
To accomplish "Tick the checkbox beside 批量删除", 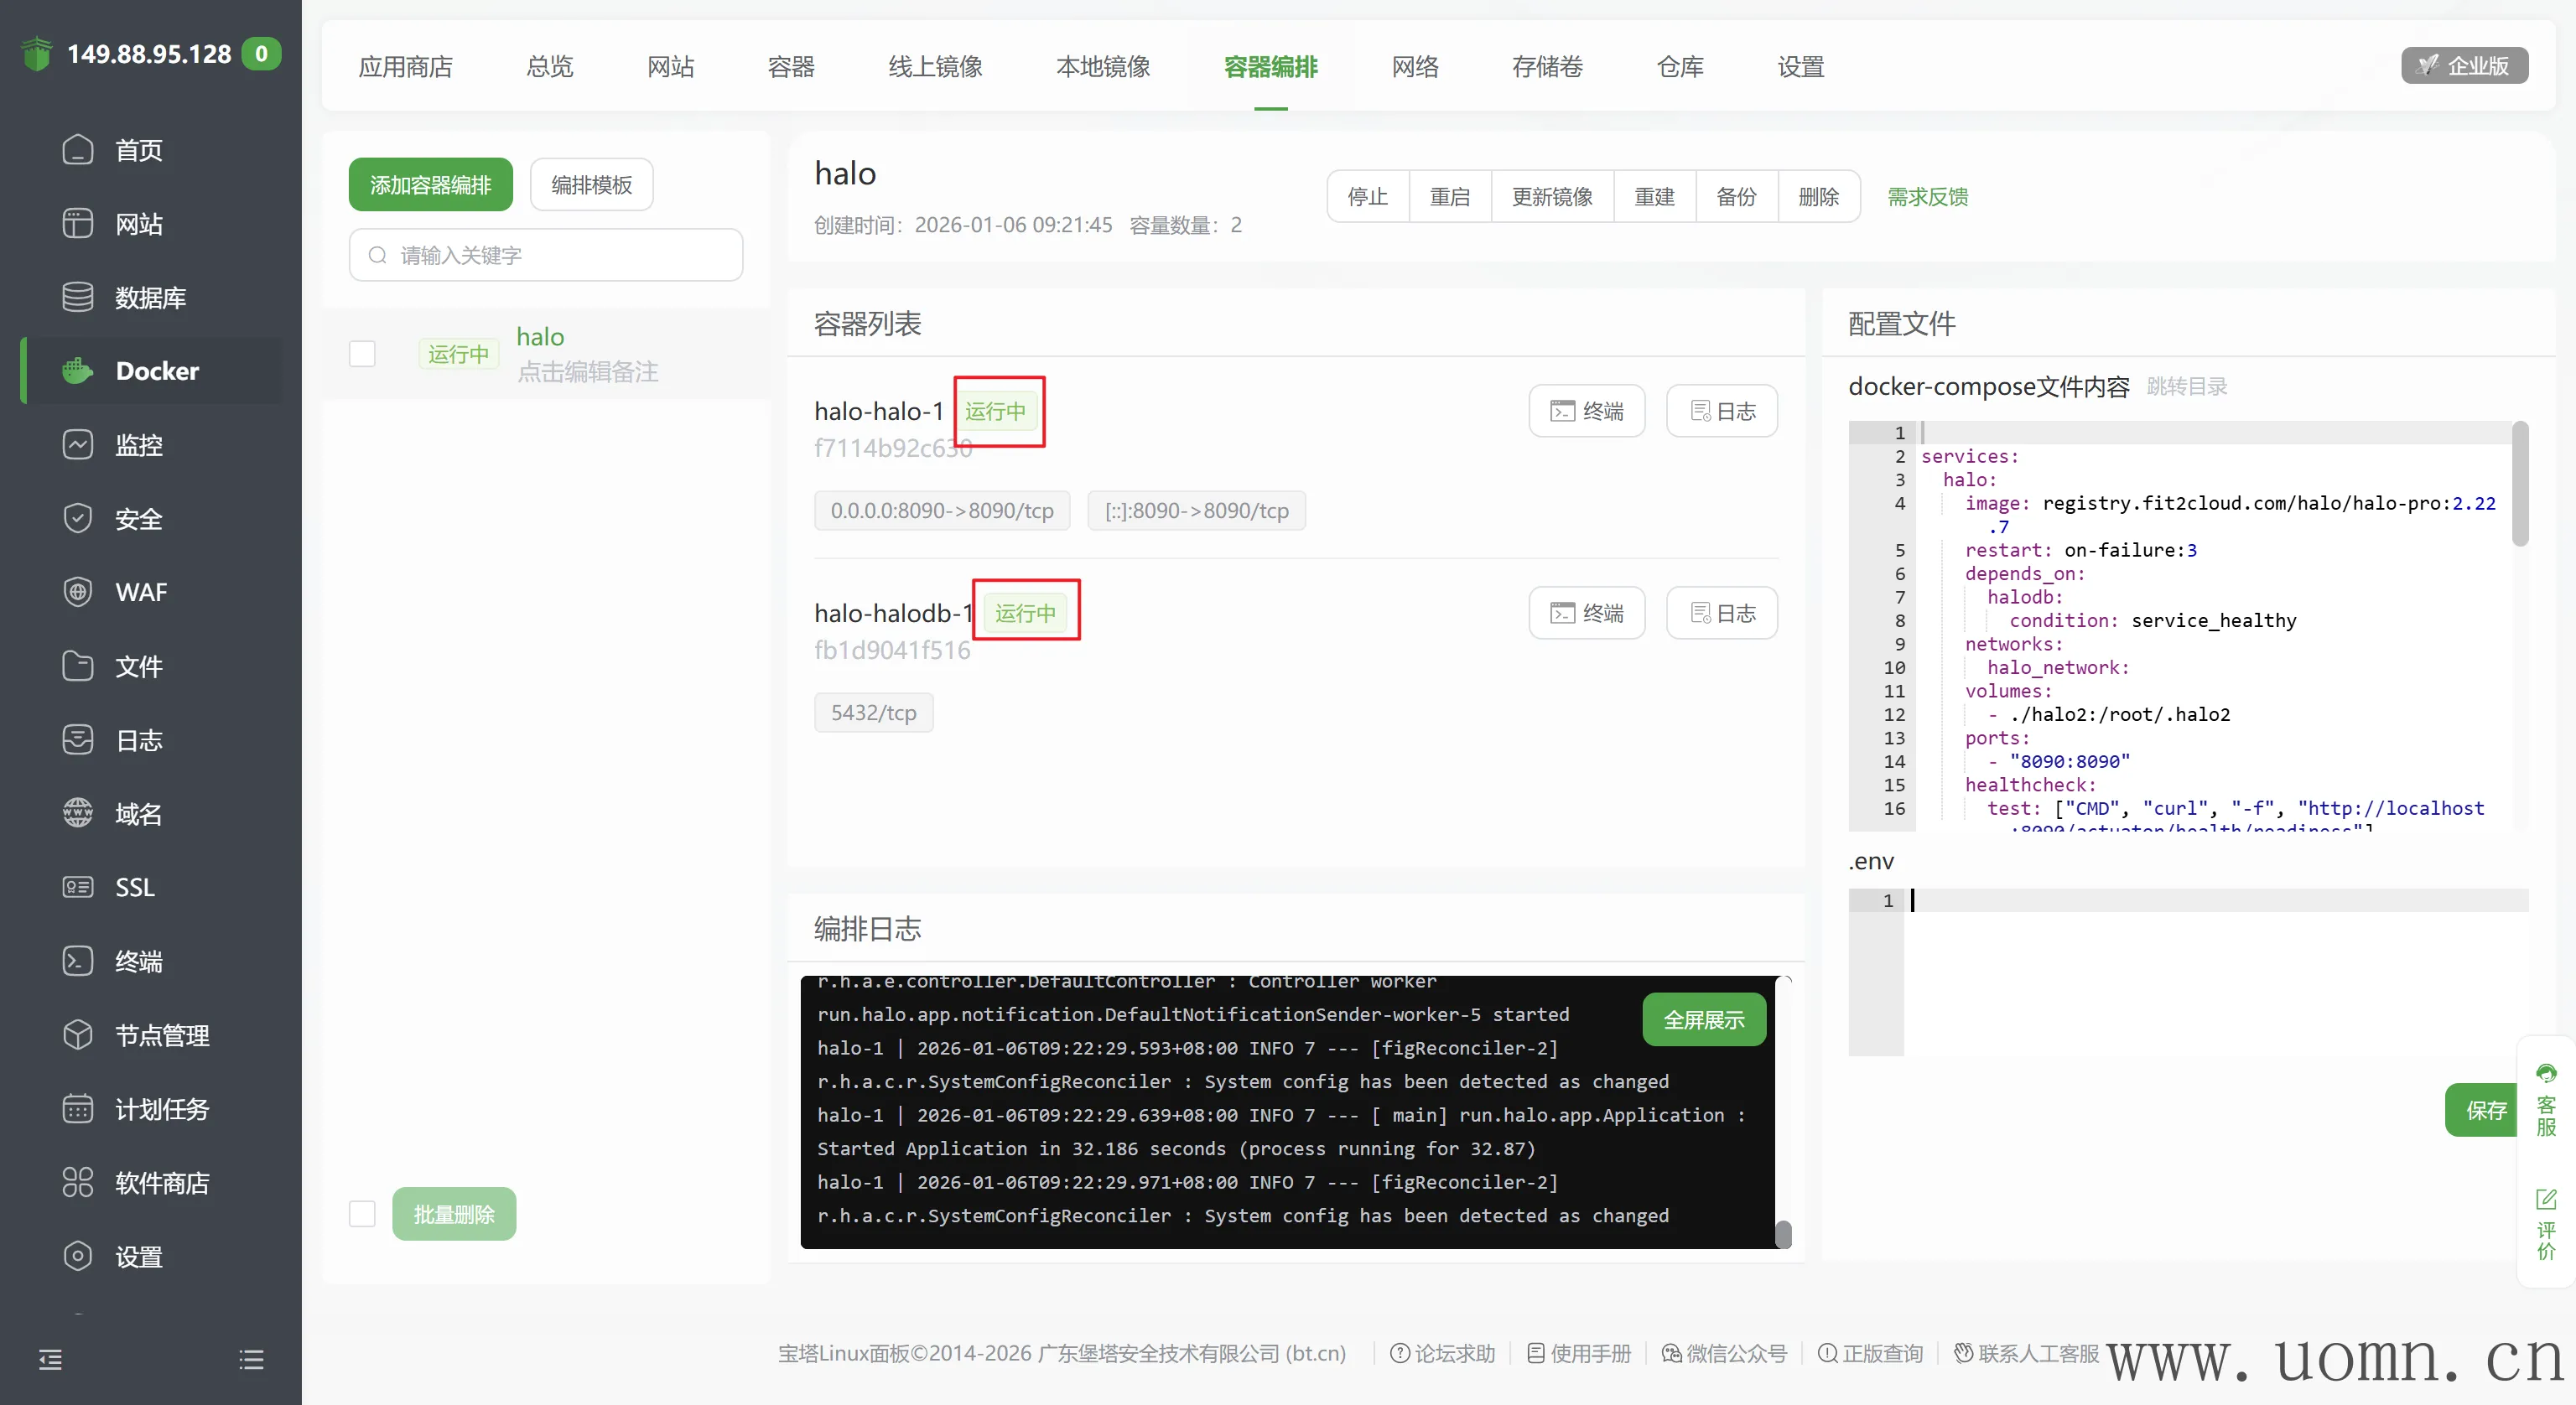I will (362, 1214).
